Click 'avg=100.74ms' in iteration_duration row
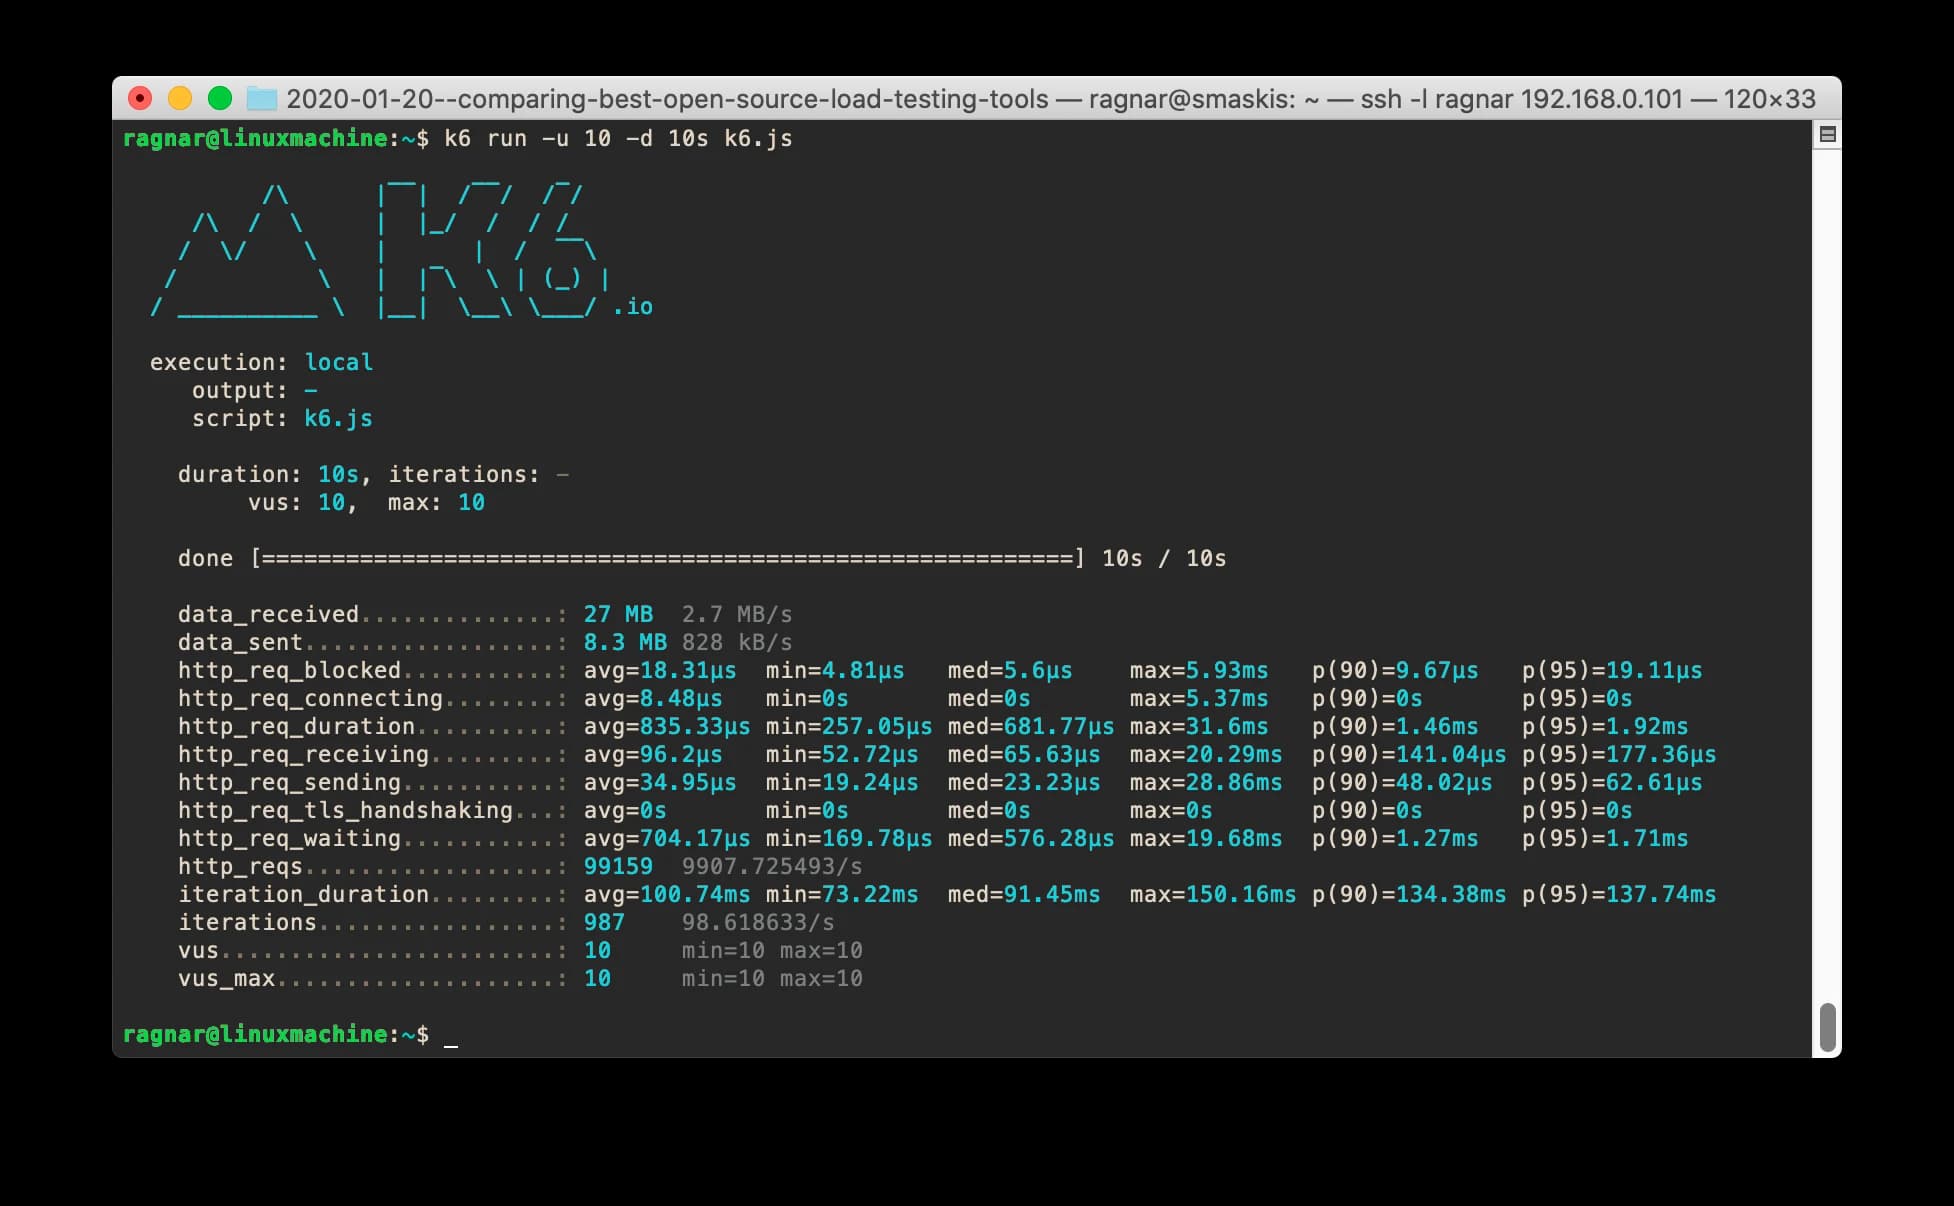 [667, 894]
